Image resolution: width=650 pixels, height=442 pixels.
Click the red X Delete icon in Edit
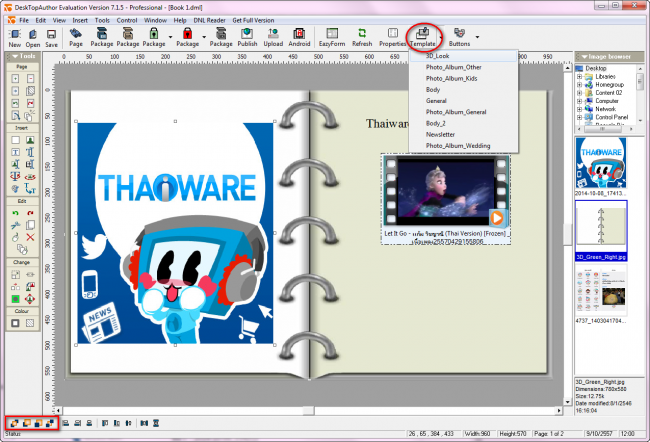coord(30,237)
